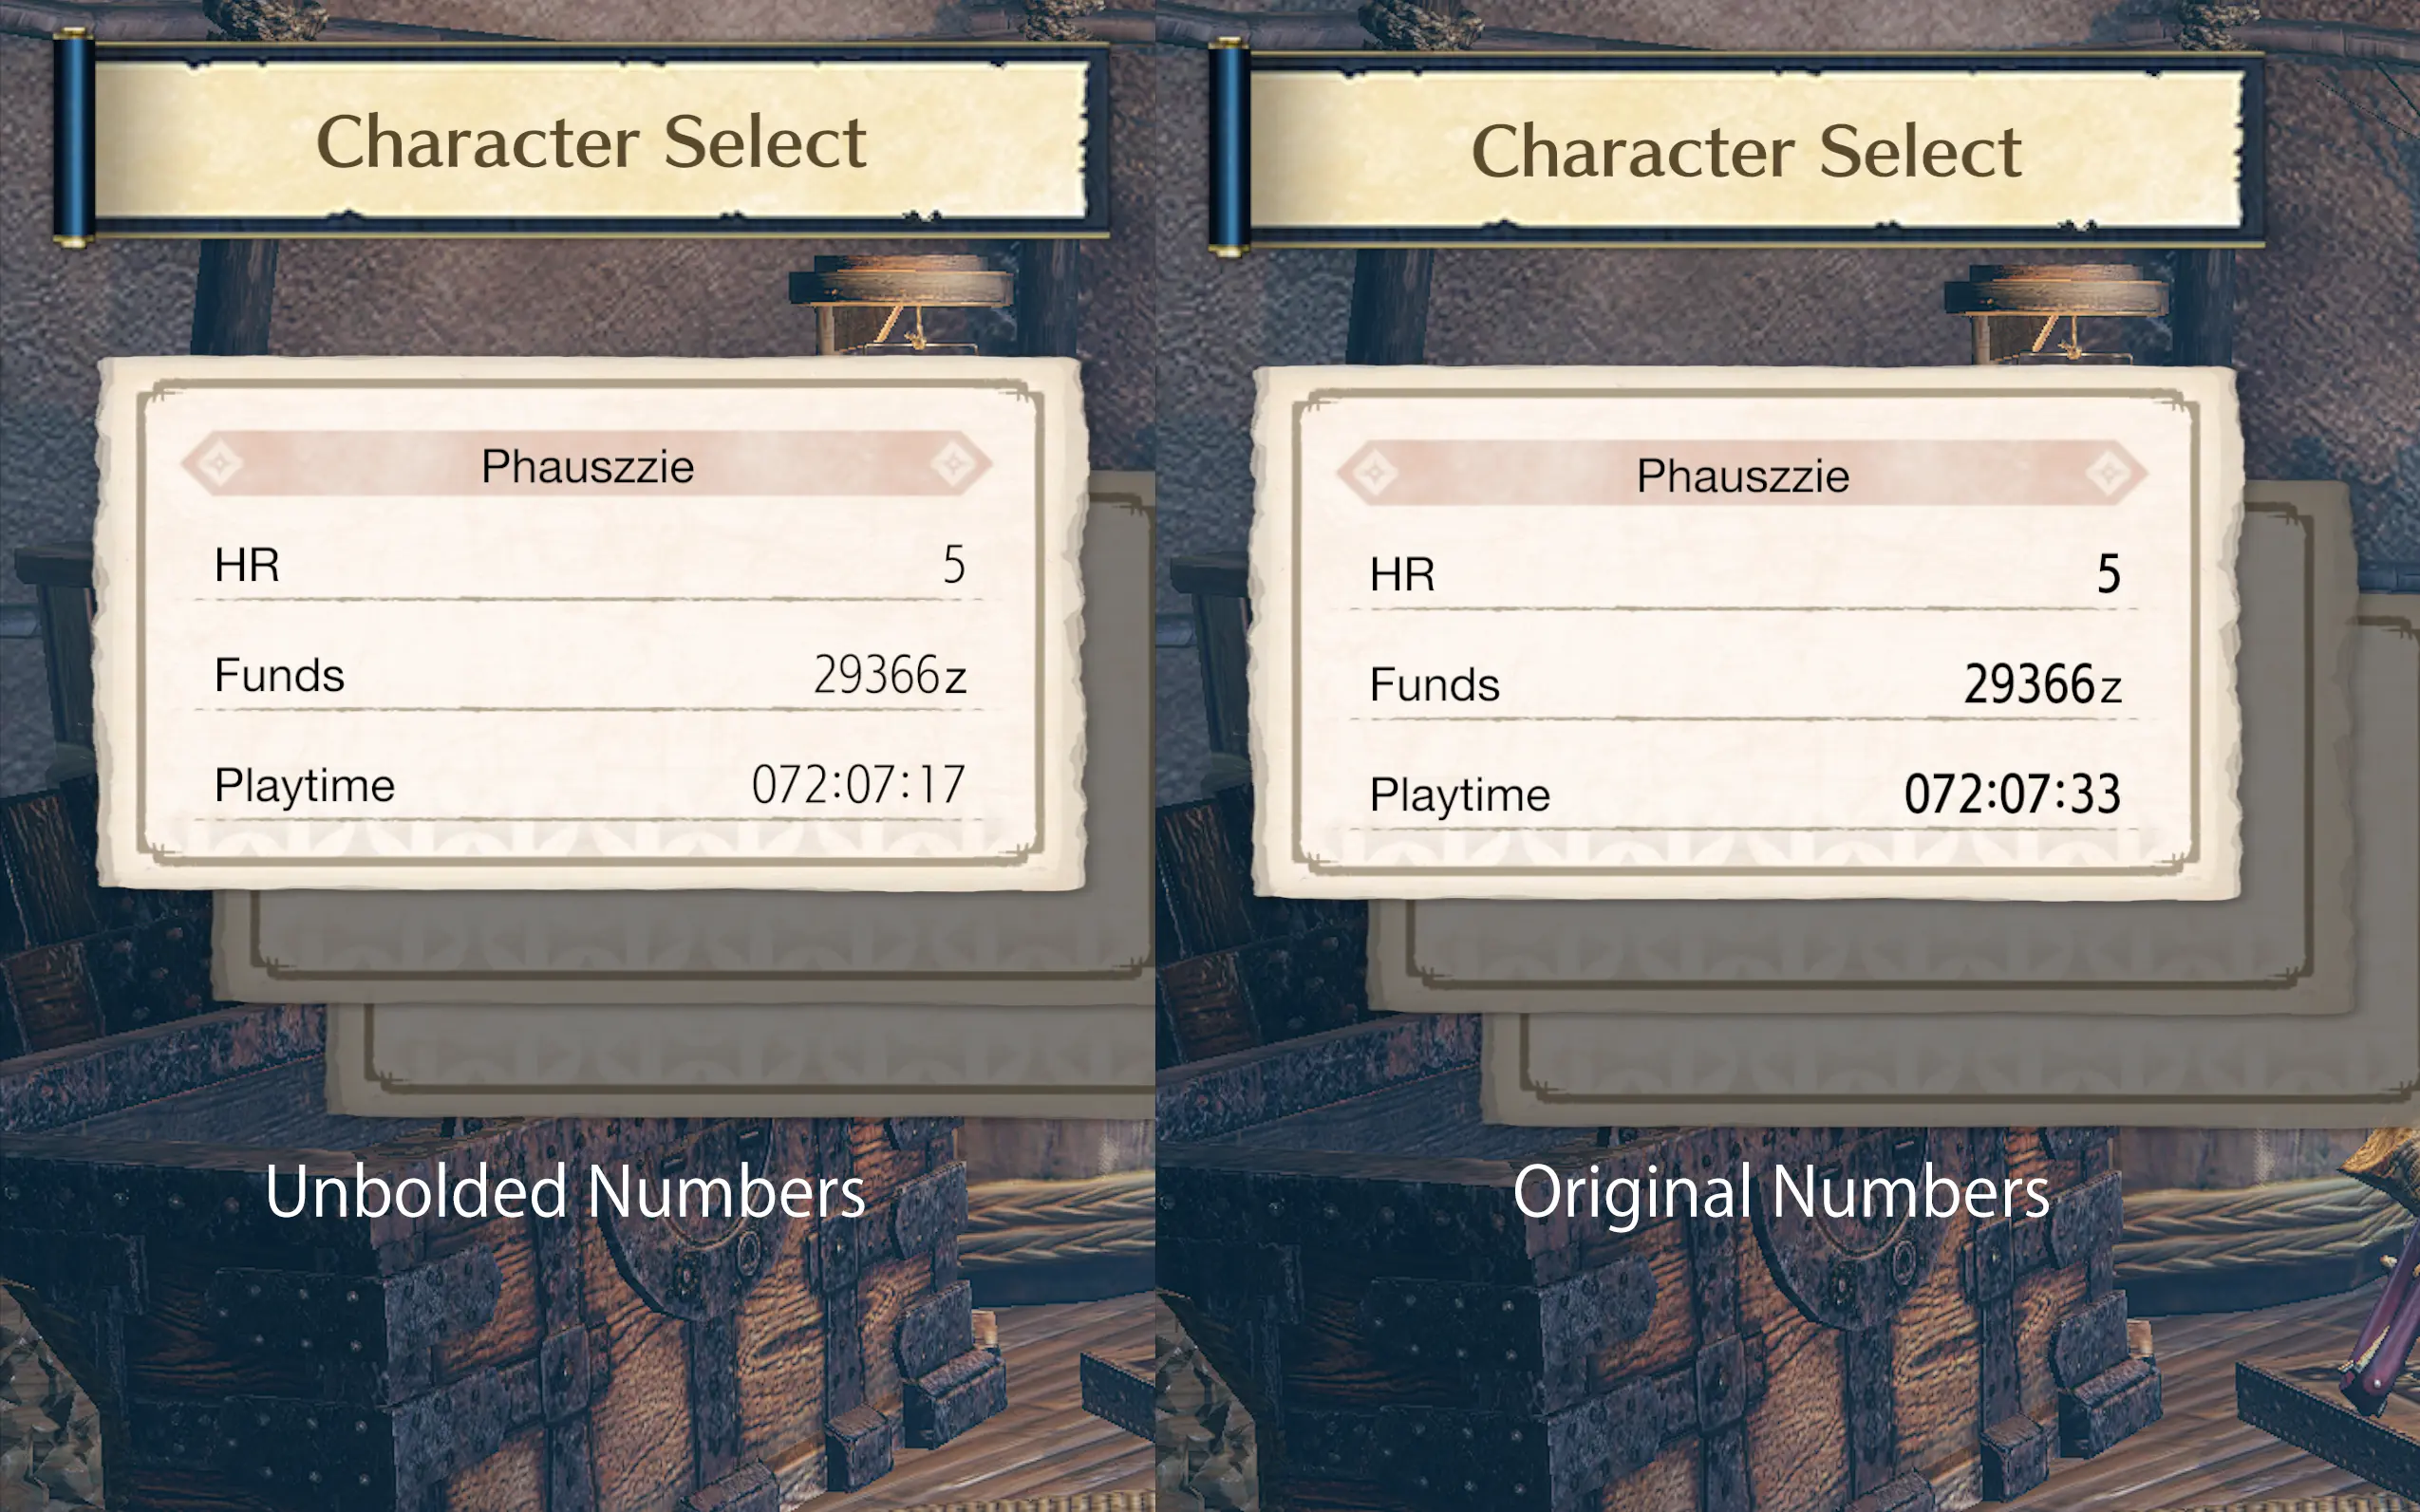Click the HR label in the Unbolded Numbers card
Viewport: 2420px width, 1512px height.
coord(247,565)
